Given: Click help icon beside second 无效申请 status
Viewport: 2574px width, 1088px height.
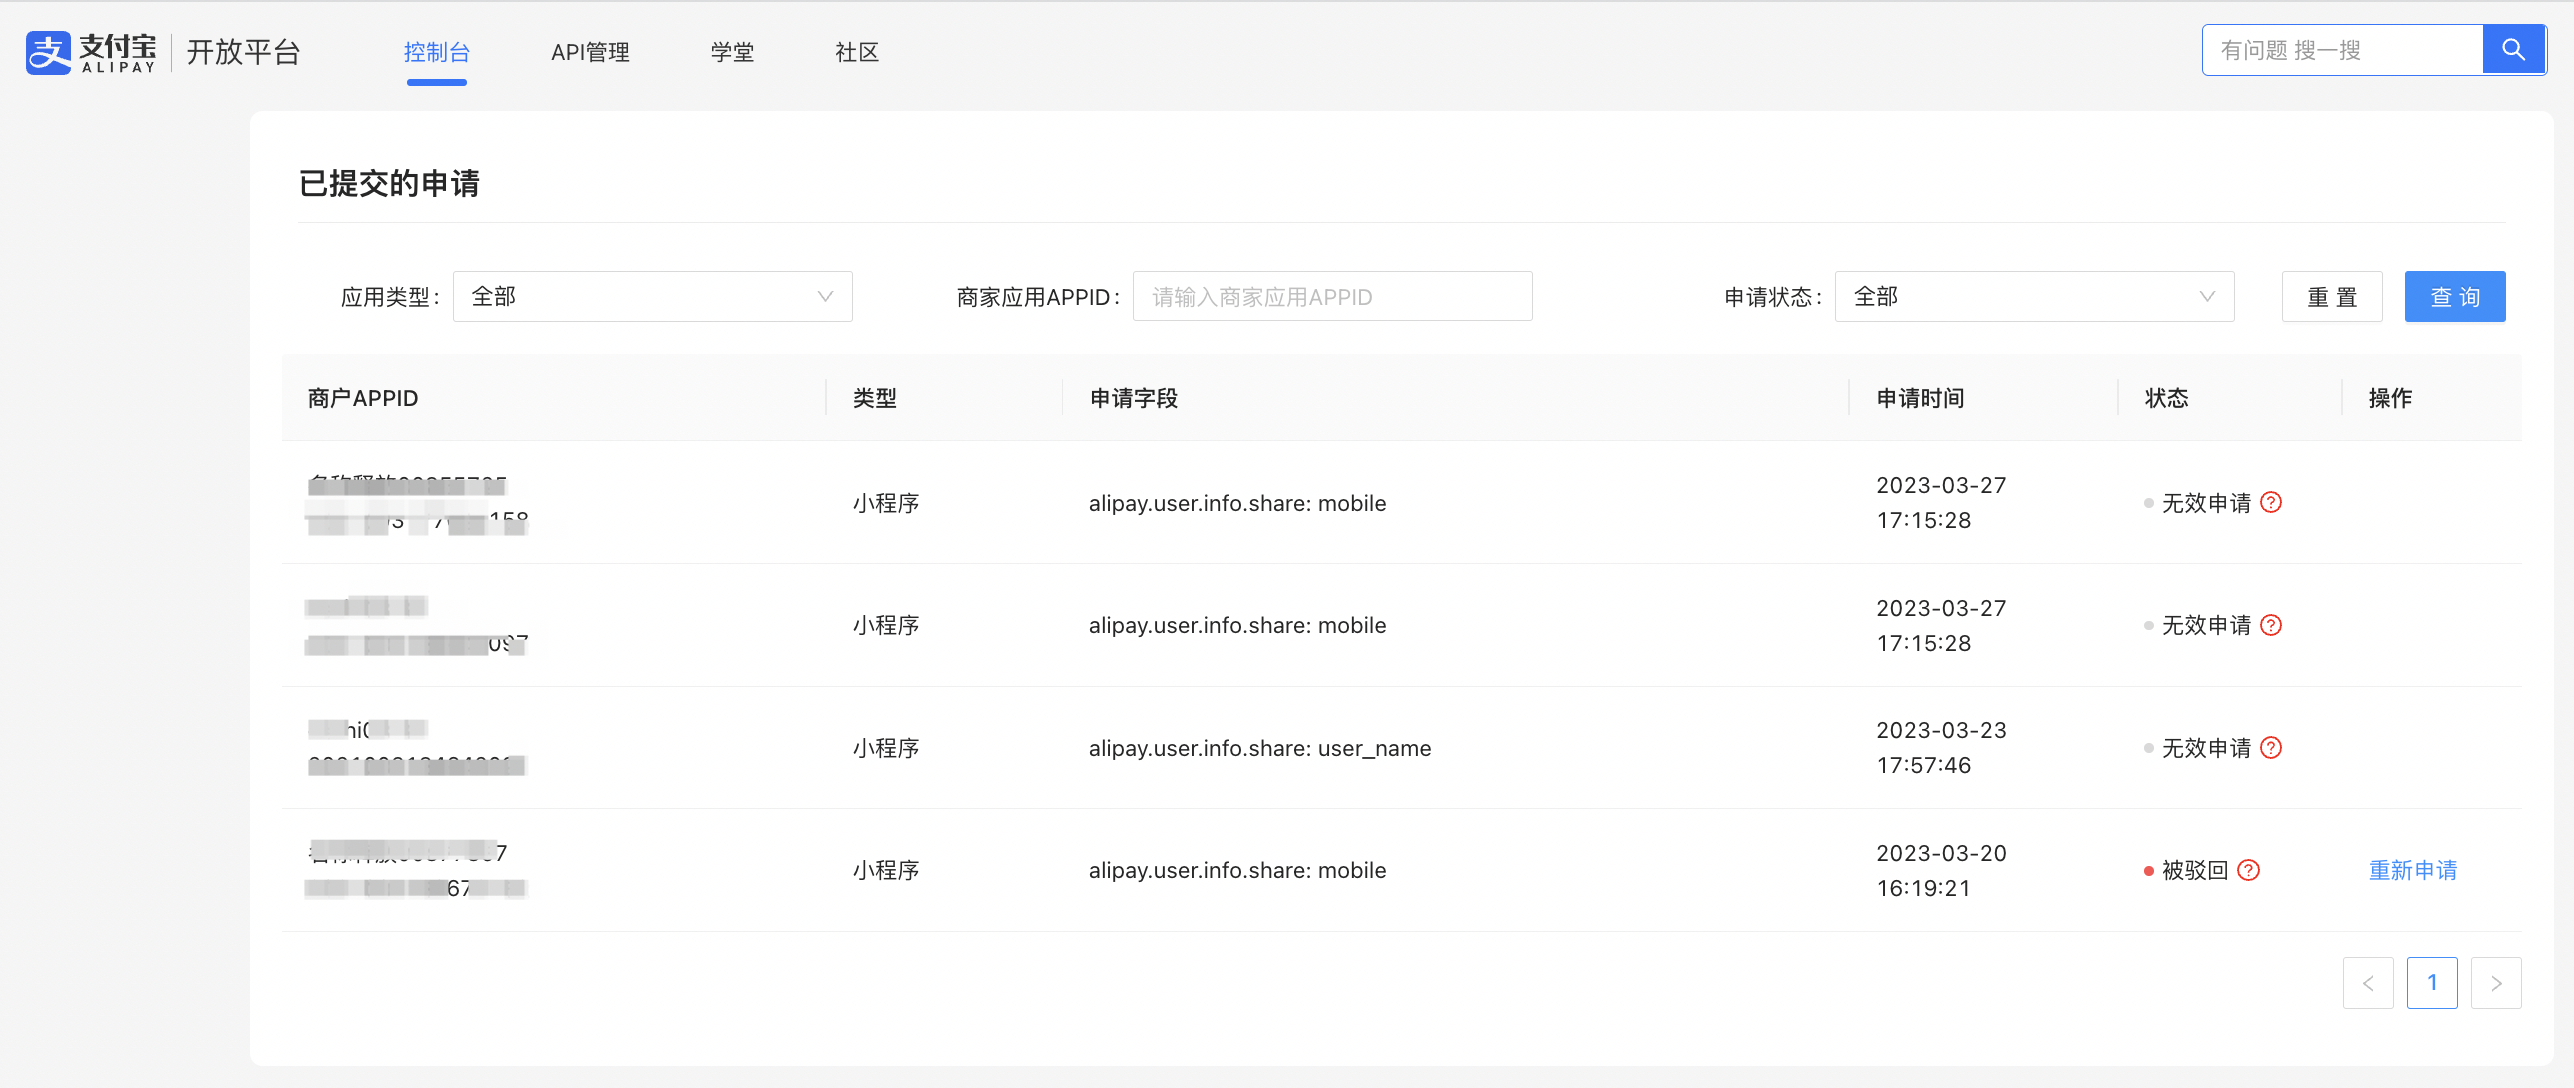Looking at the screenshot, I should (2271, 625).
